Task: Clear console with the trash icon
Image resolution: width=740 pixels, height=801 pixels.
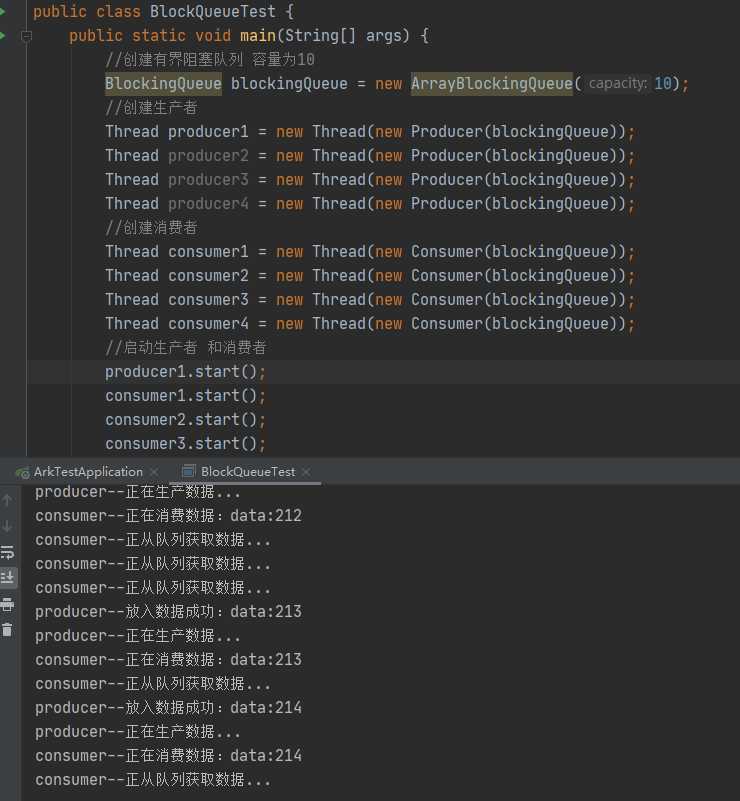Action: (8, 629)
